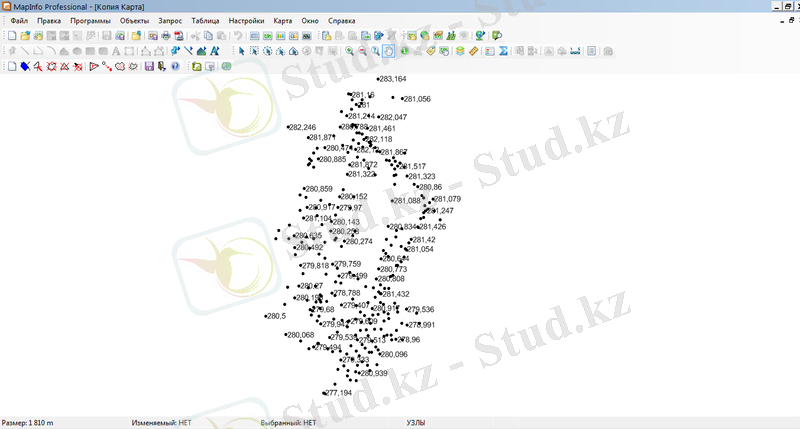
Task: Choose the Boundary Select tool
Action: pyautogui.click(x=293, y=51)
